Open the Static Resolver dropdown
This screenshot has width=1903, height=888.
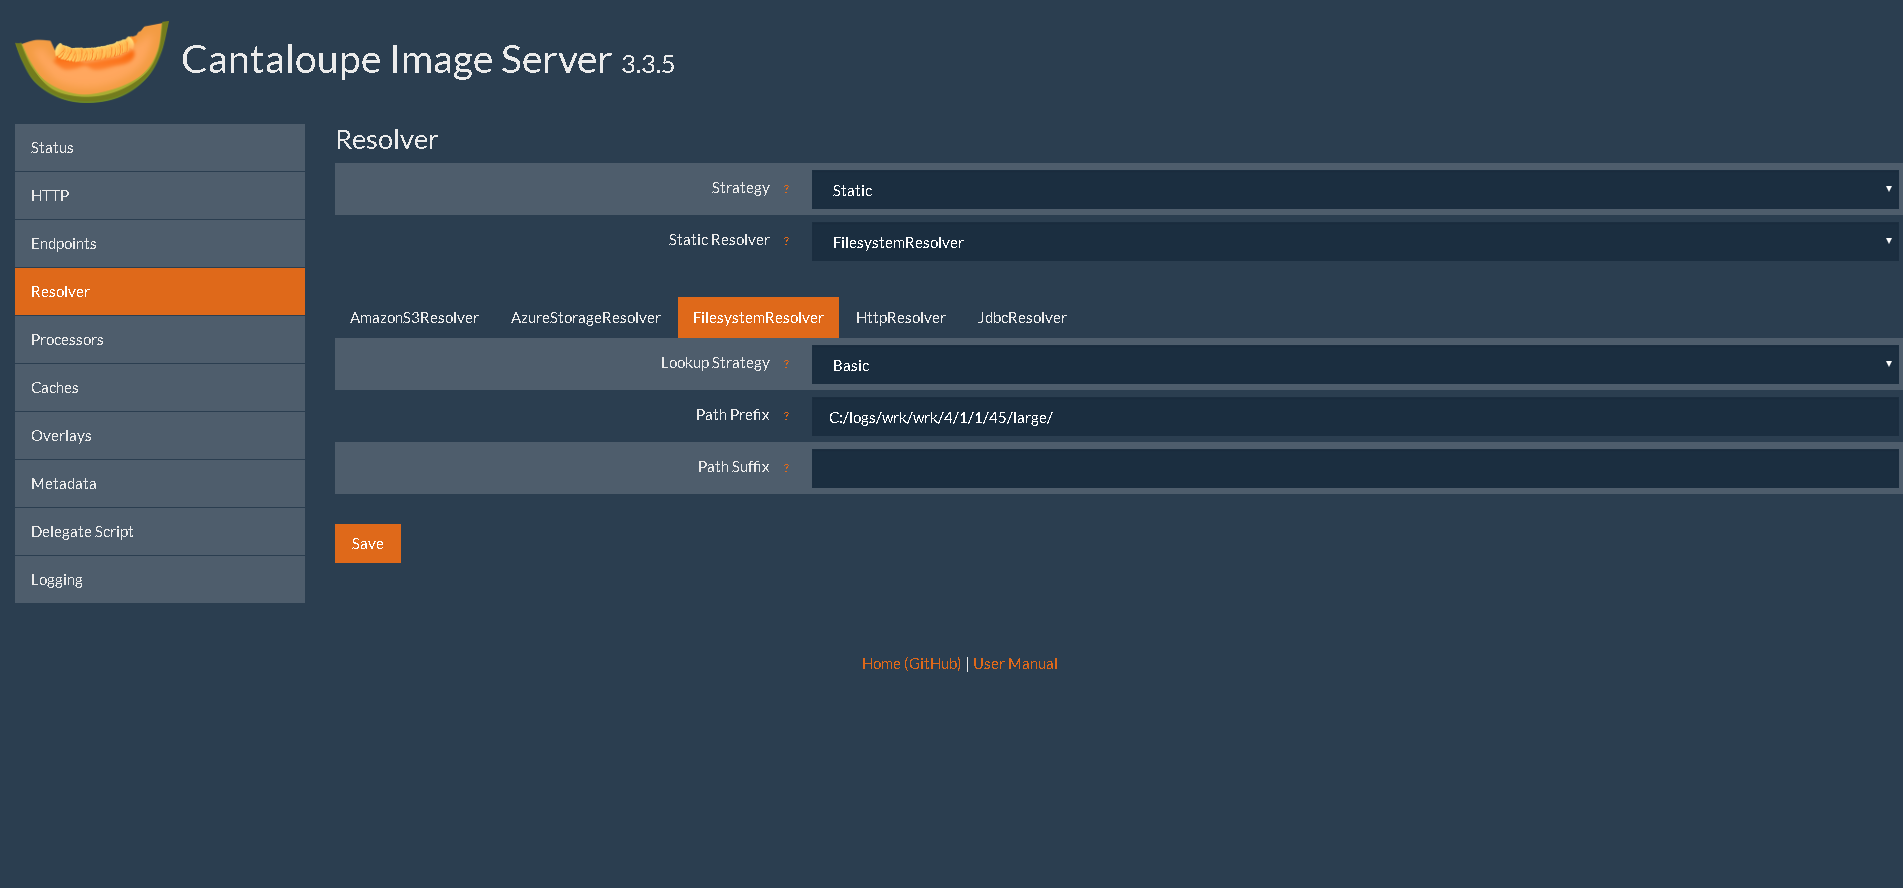tap(1355, 242)
